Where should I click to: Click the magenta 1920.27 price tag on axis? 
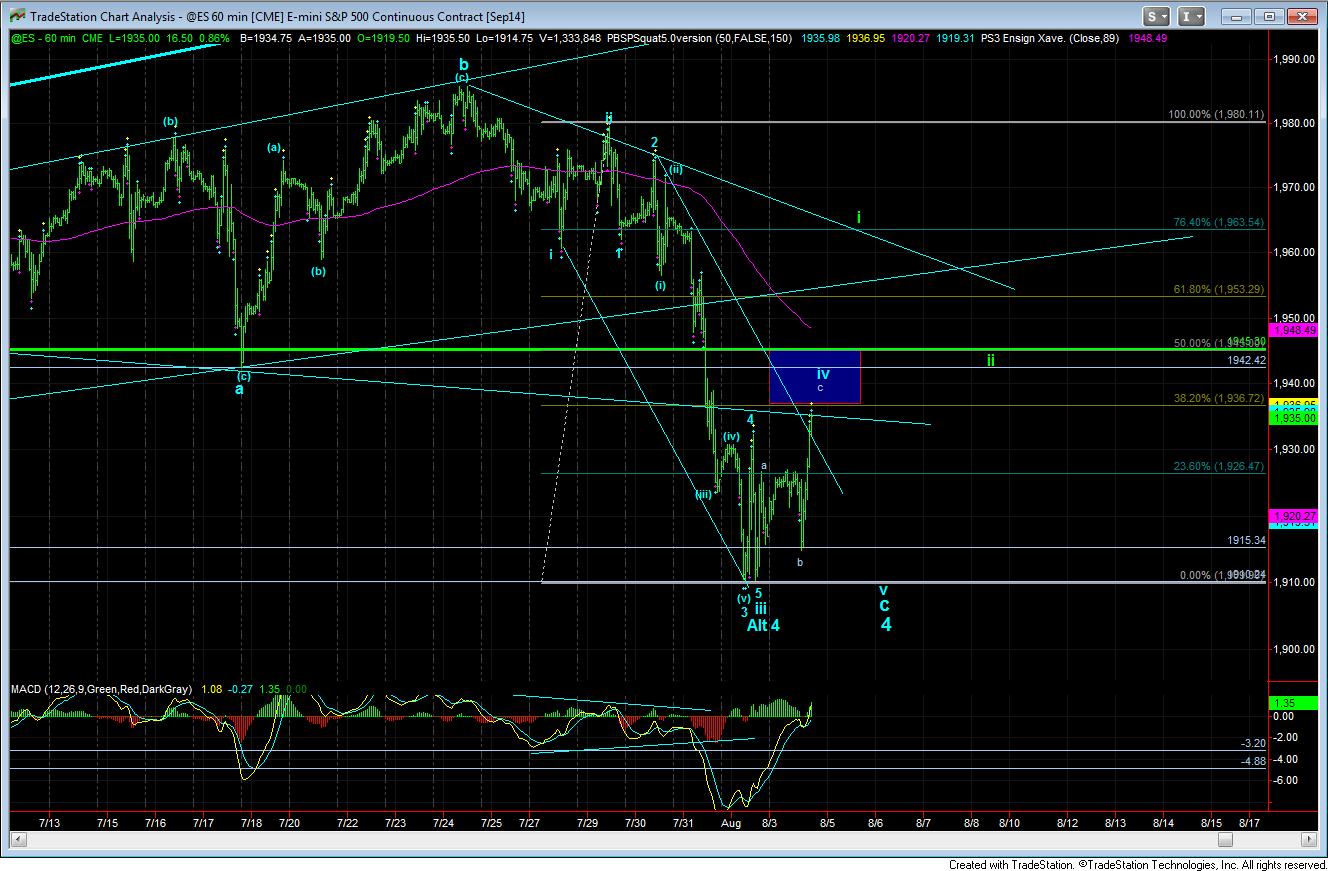pyautogui.click(x=1293, y=515)
